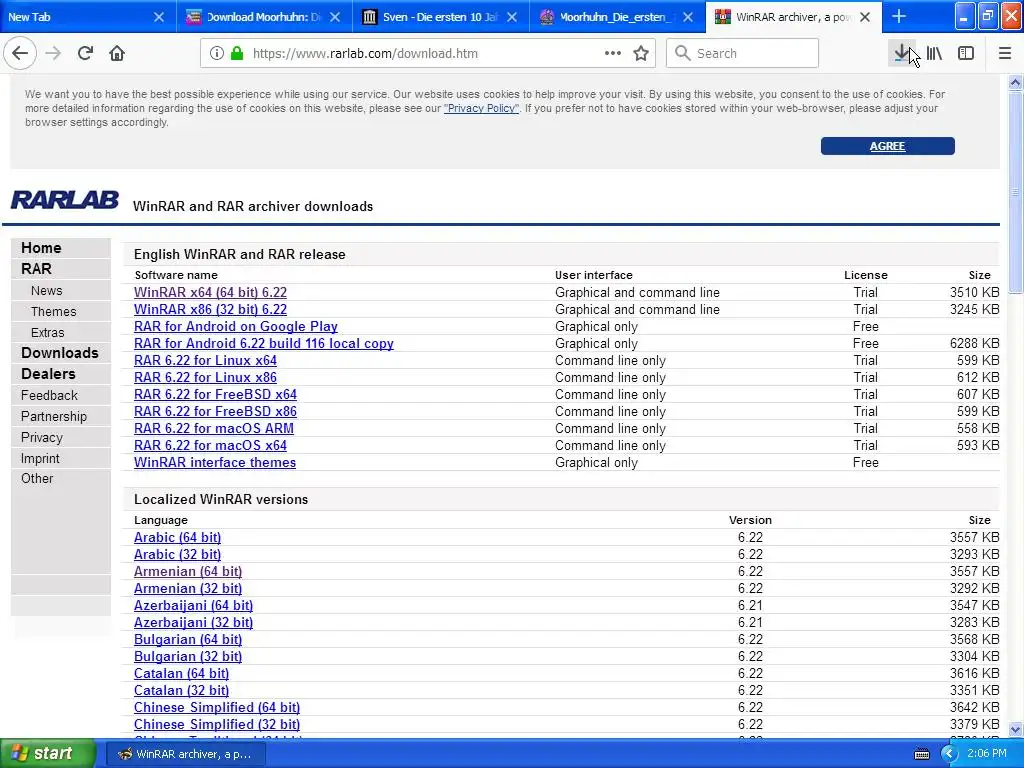Close the Download Moorhuhn tab
The image size is (1024, 768).
(335, 17)
